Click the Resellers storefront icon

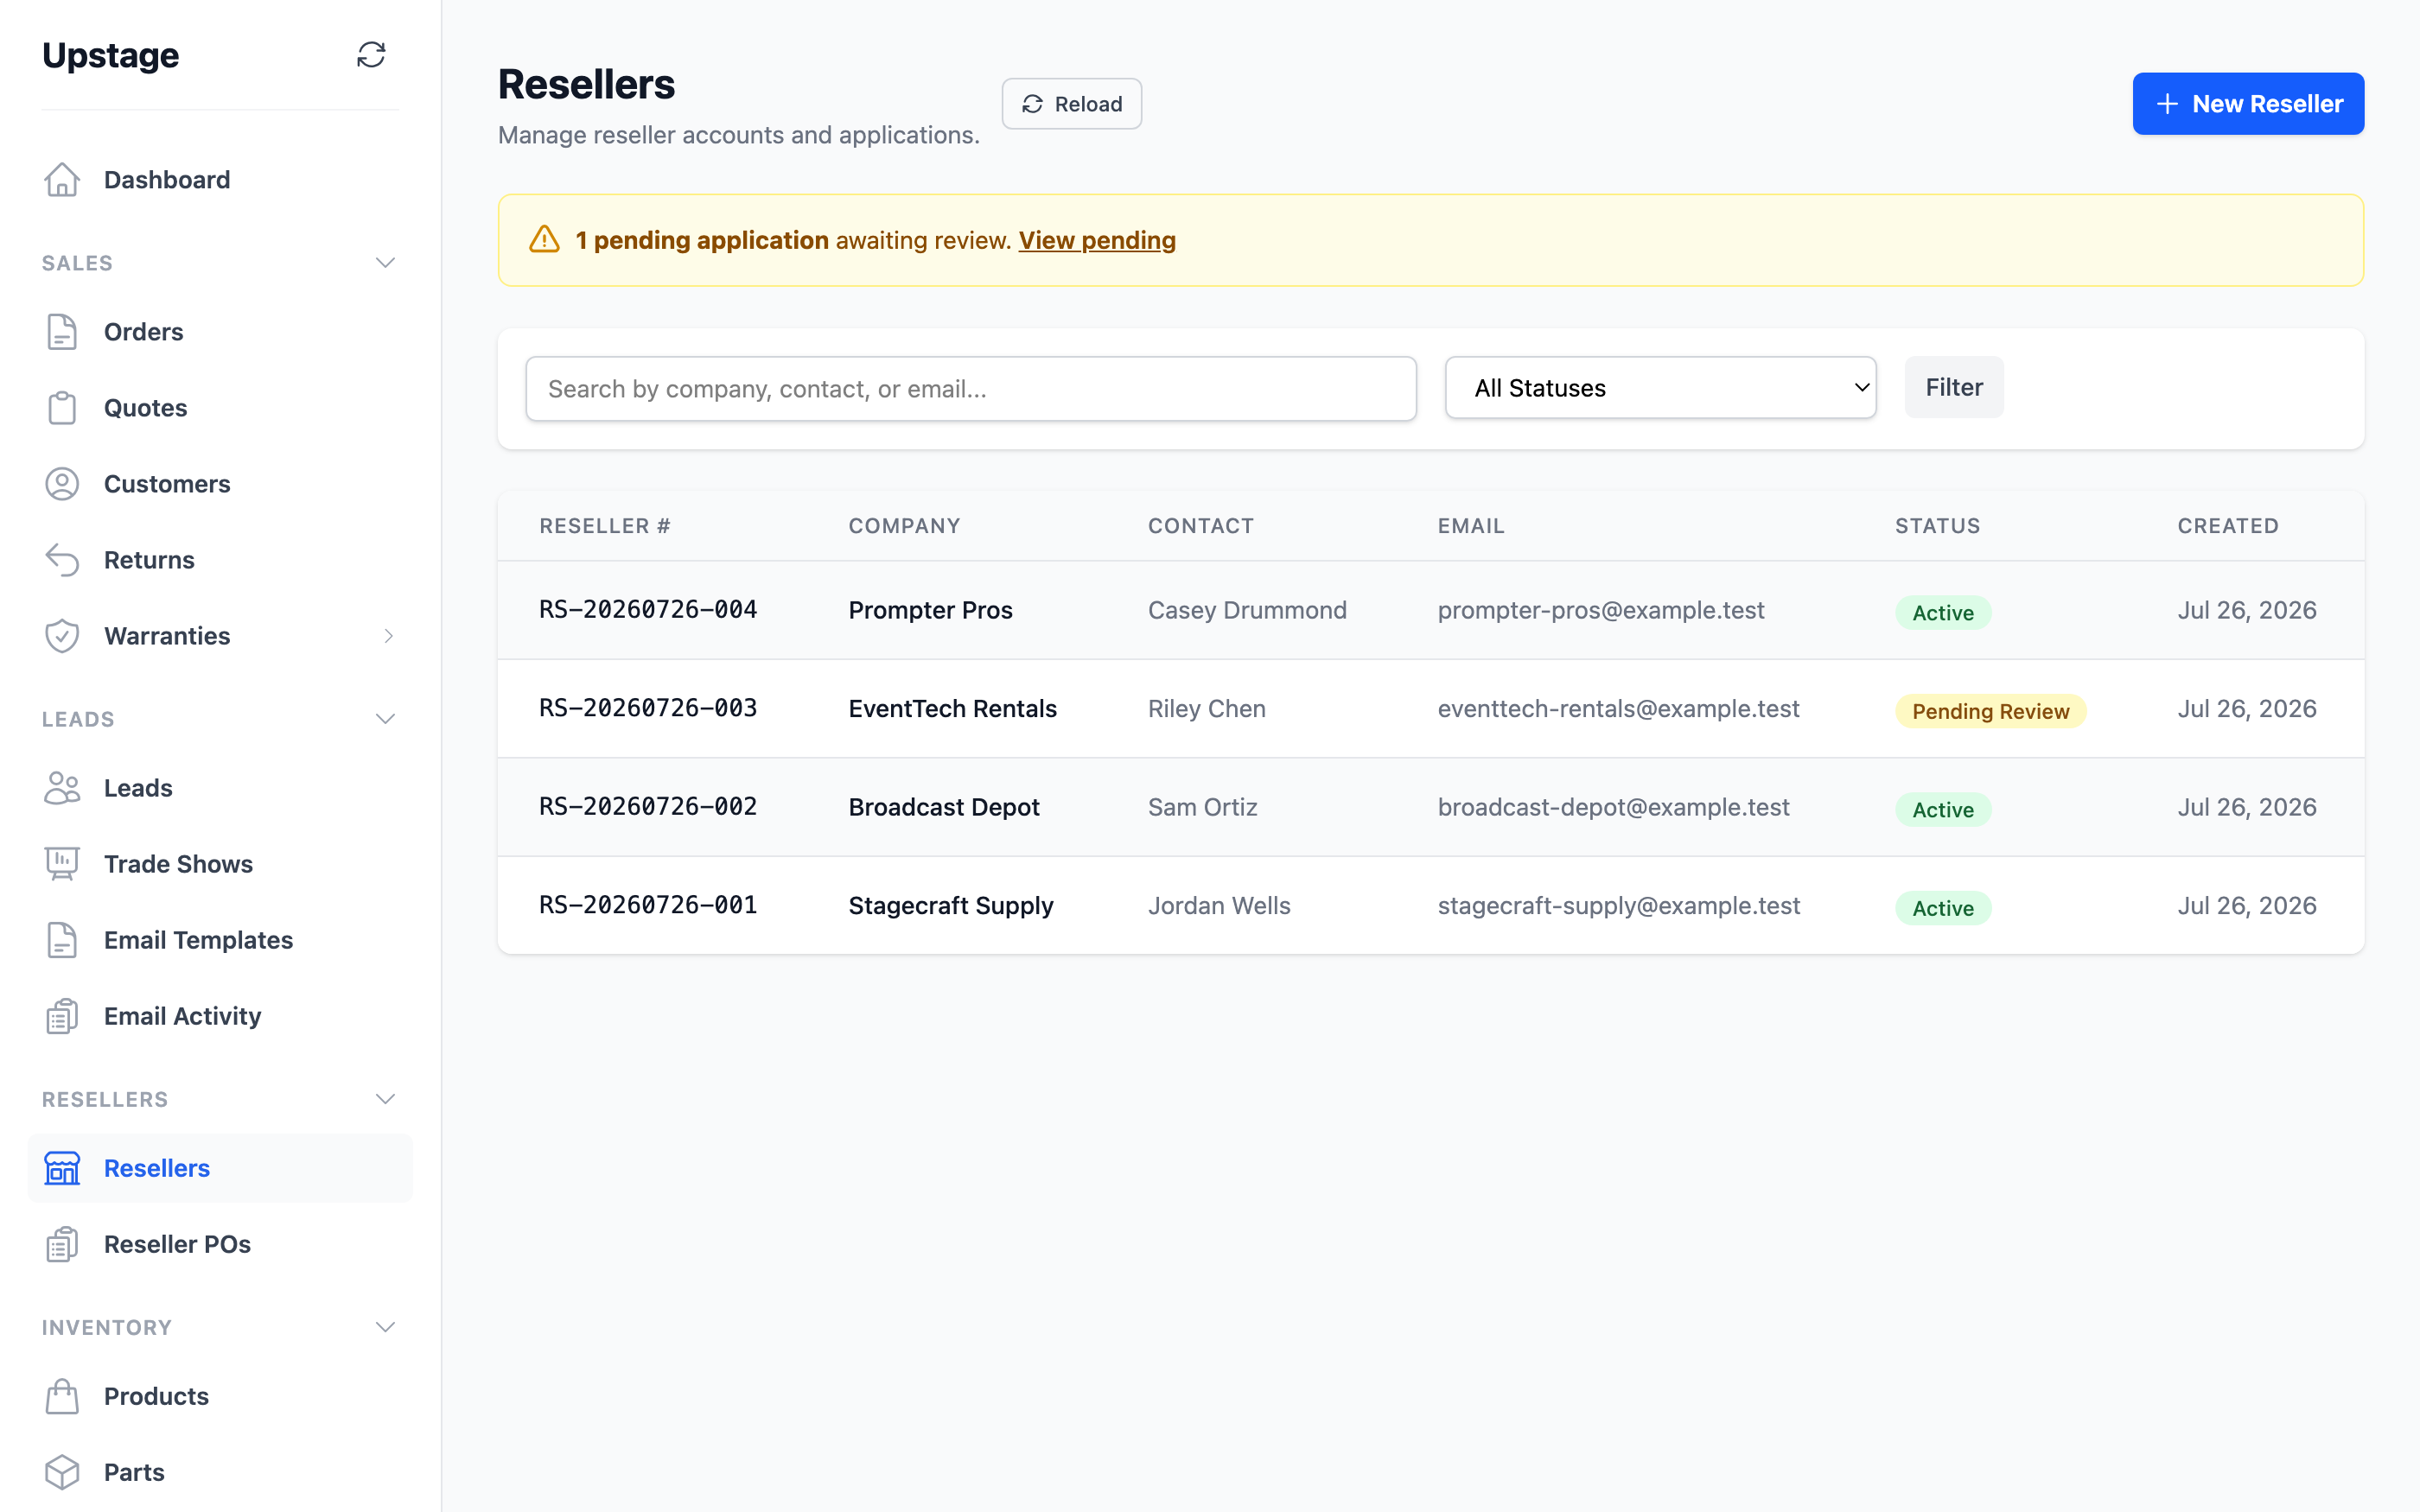click(x=62, y=1168)
